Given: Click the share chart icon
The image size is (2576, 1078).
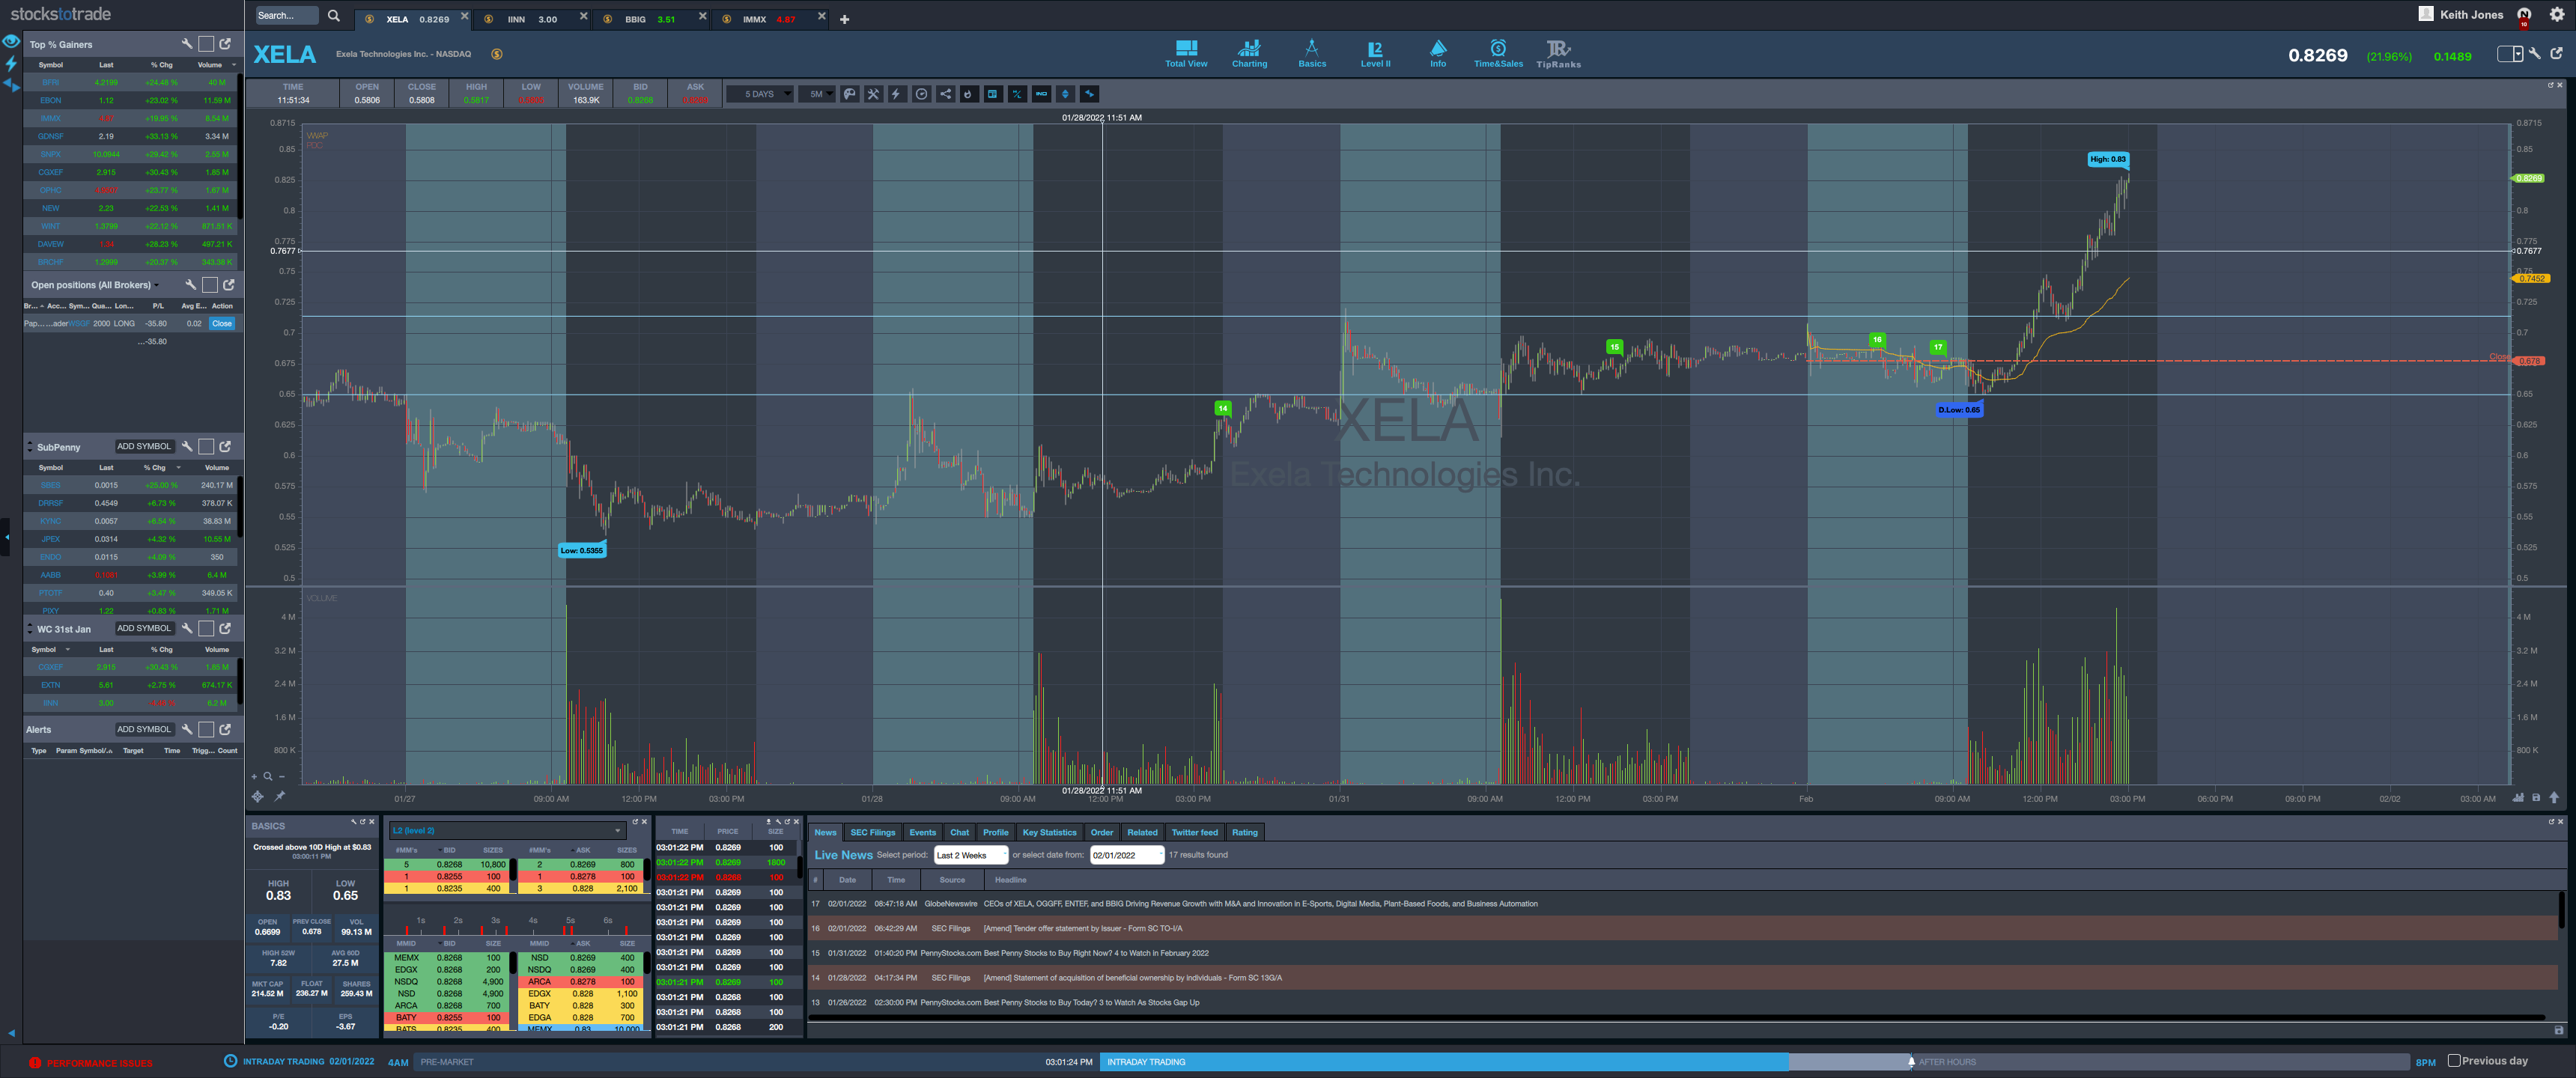Looking at the screenshot, I should point(945,94).
